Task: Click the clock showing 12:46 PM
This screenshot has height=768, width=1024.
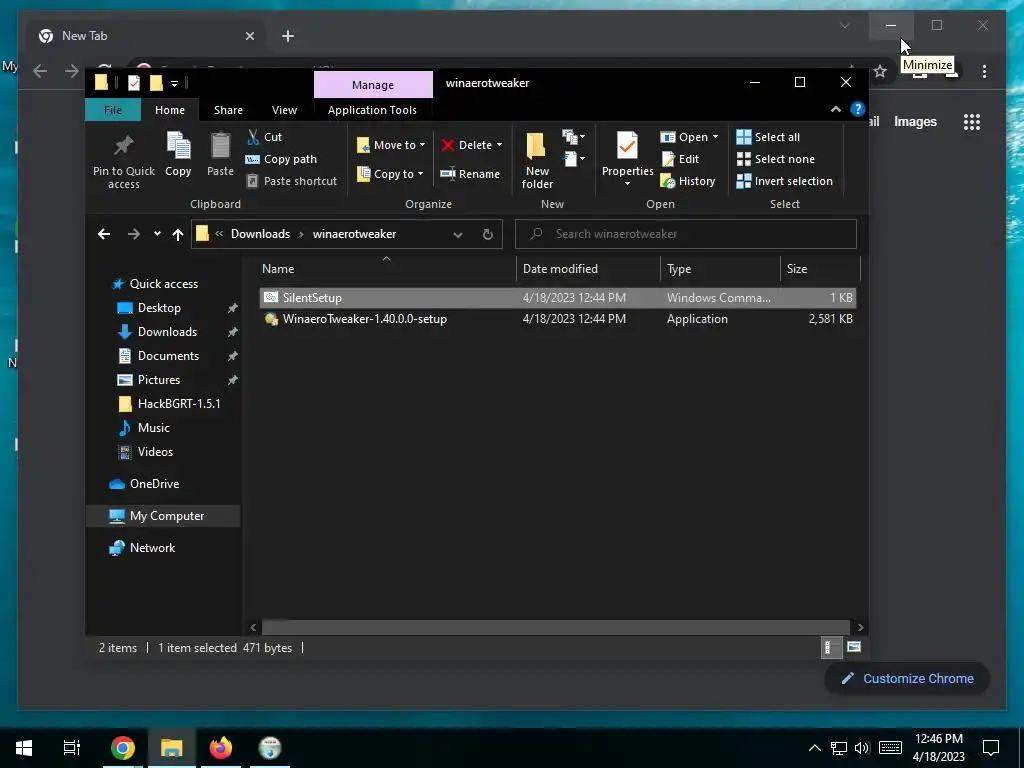Action: (938, 739)
